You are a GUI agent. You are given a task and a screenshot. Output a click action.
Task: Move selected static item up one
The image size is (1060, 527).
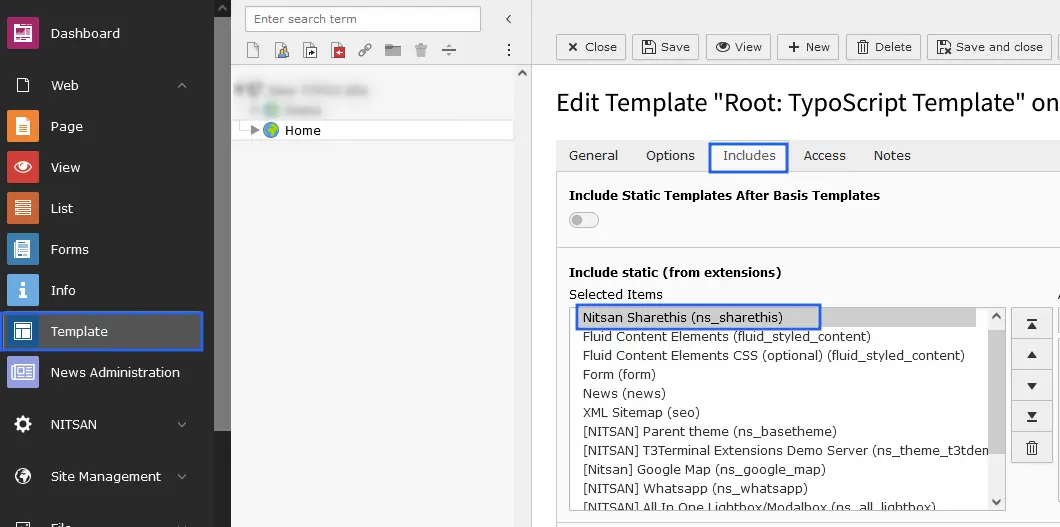(1032, 355)
